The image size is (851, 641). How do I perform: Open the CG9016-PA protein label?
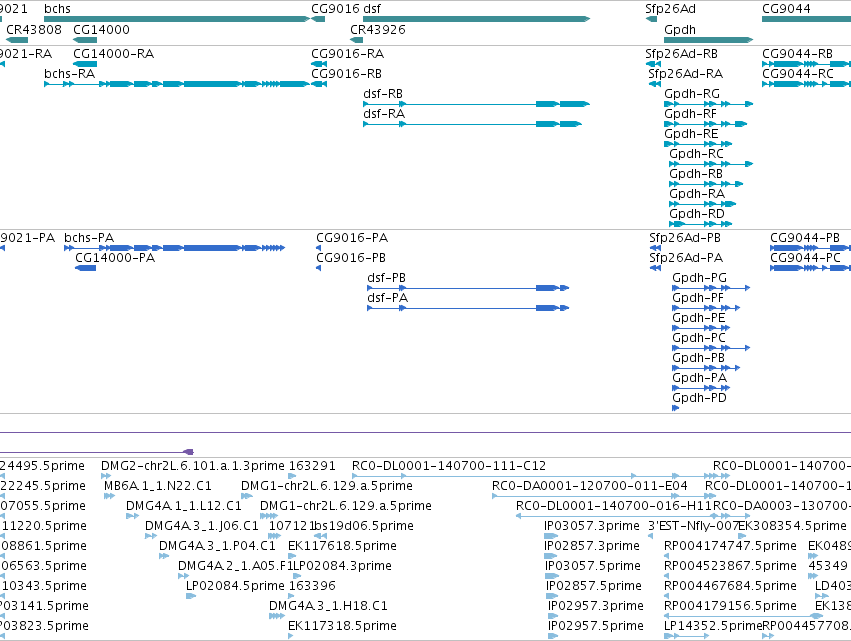(x=352, y=238)
